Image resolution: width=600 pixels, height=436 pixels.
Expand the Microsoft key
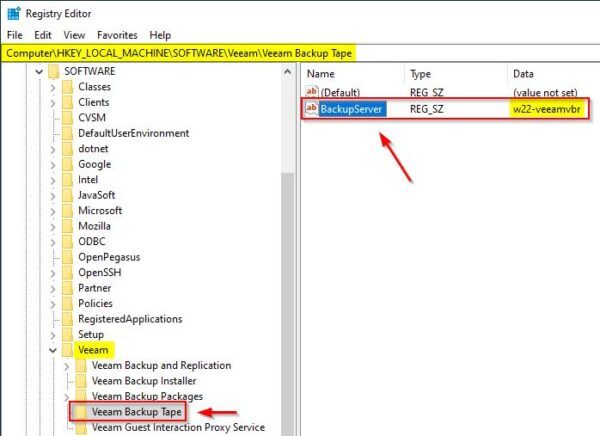click(x=53, y=211)
